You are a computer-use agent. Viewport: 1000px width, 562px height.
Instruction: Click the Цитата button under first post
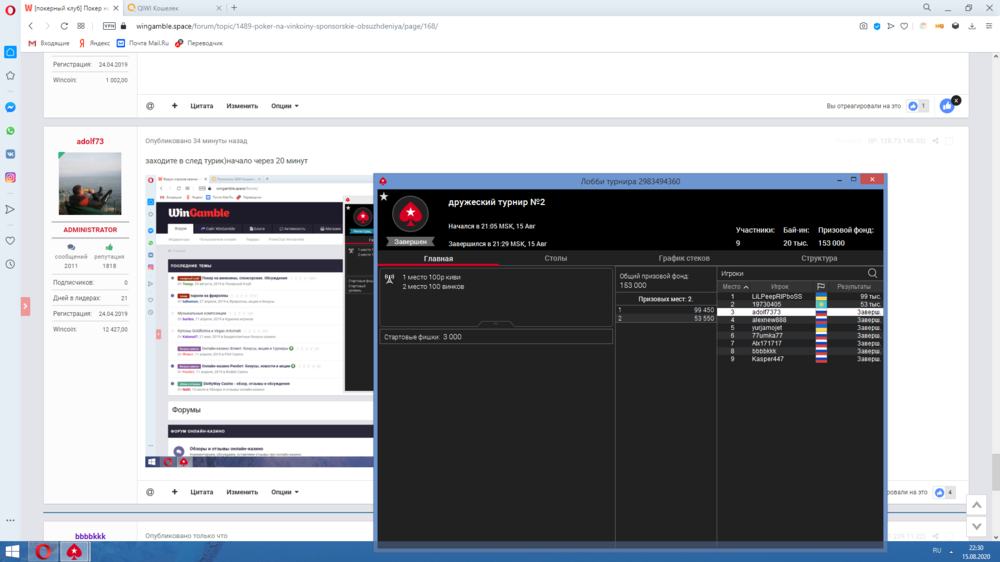pyautogui.click(x=202, y=106)
